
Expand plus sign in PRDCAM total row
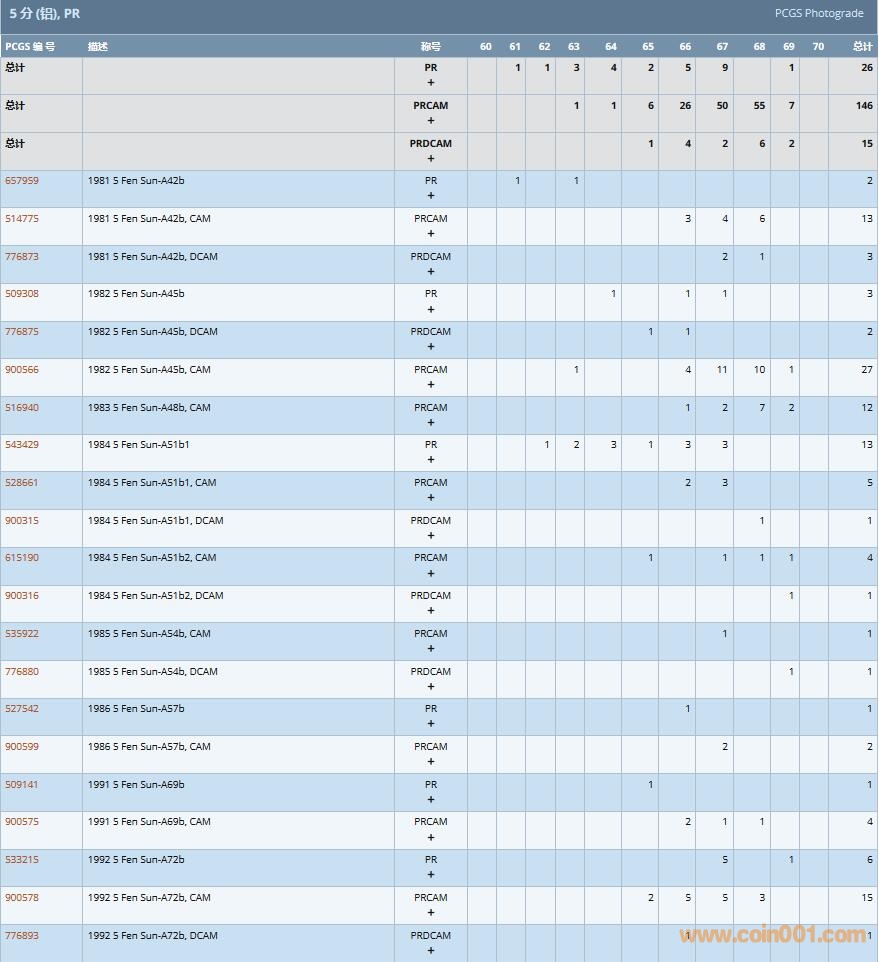(x=431, y=158)
